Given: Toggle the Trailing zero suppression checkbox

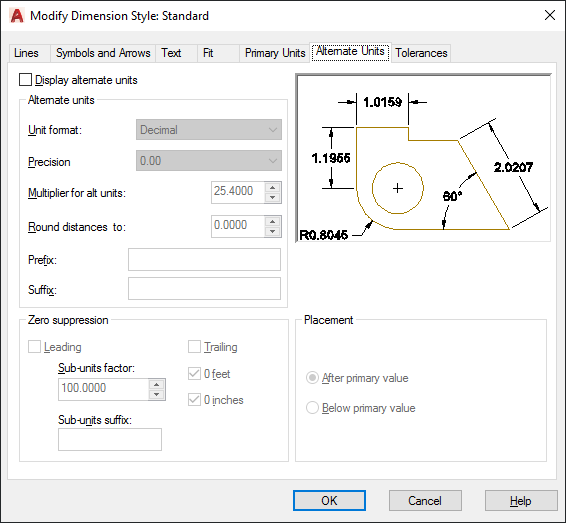Looking at the screenshot, I should pyautogui.click(x=194, y=347).
